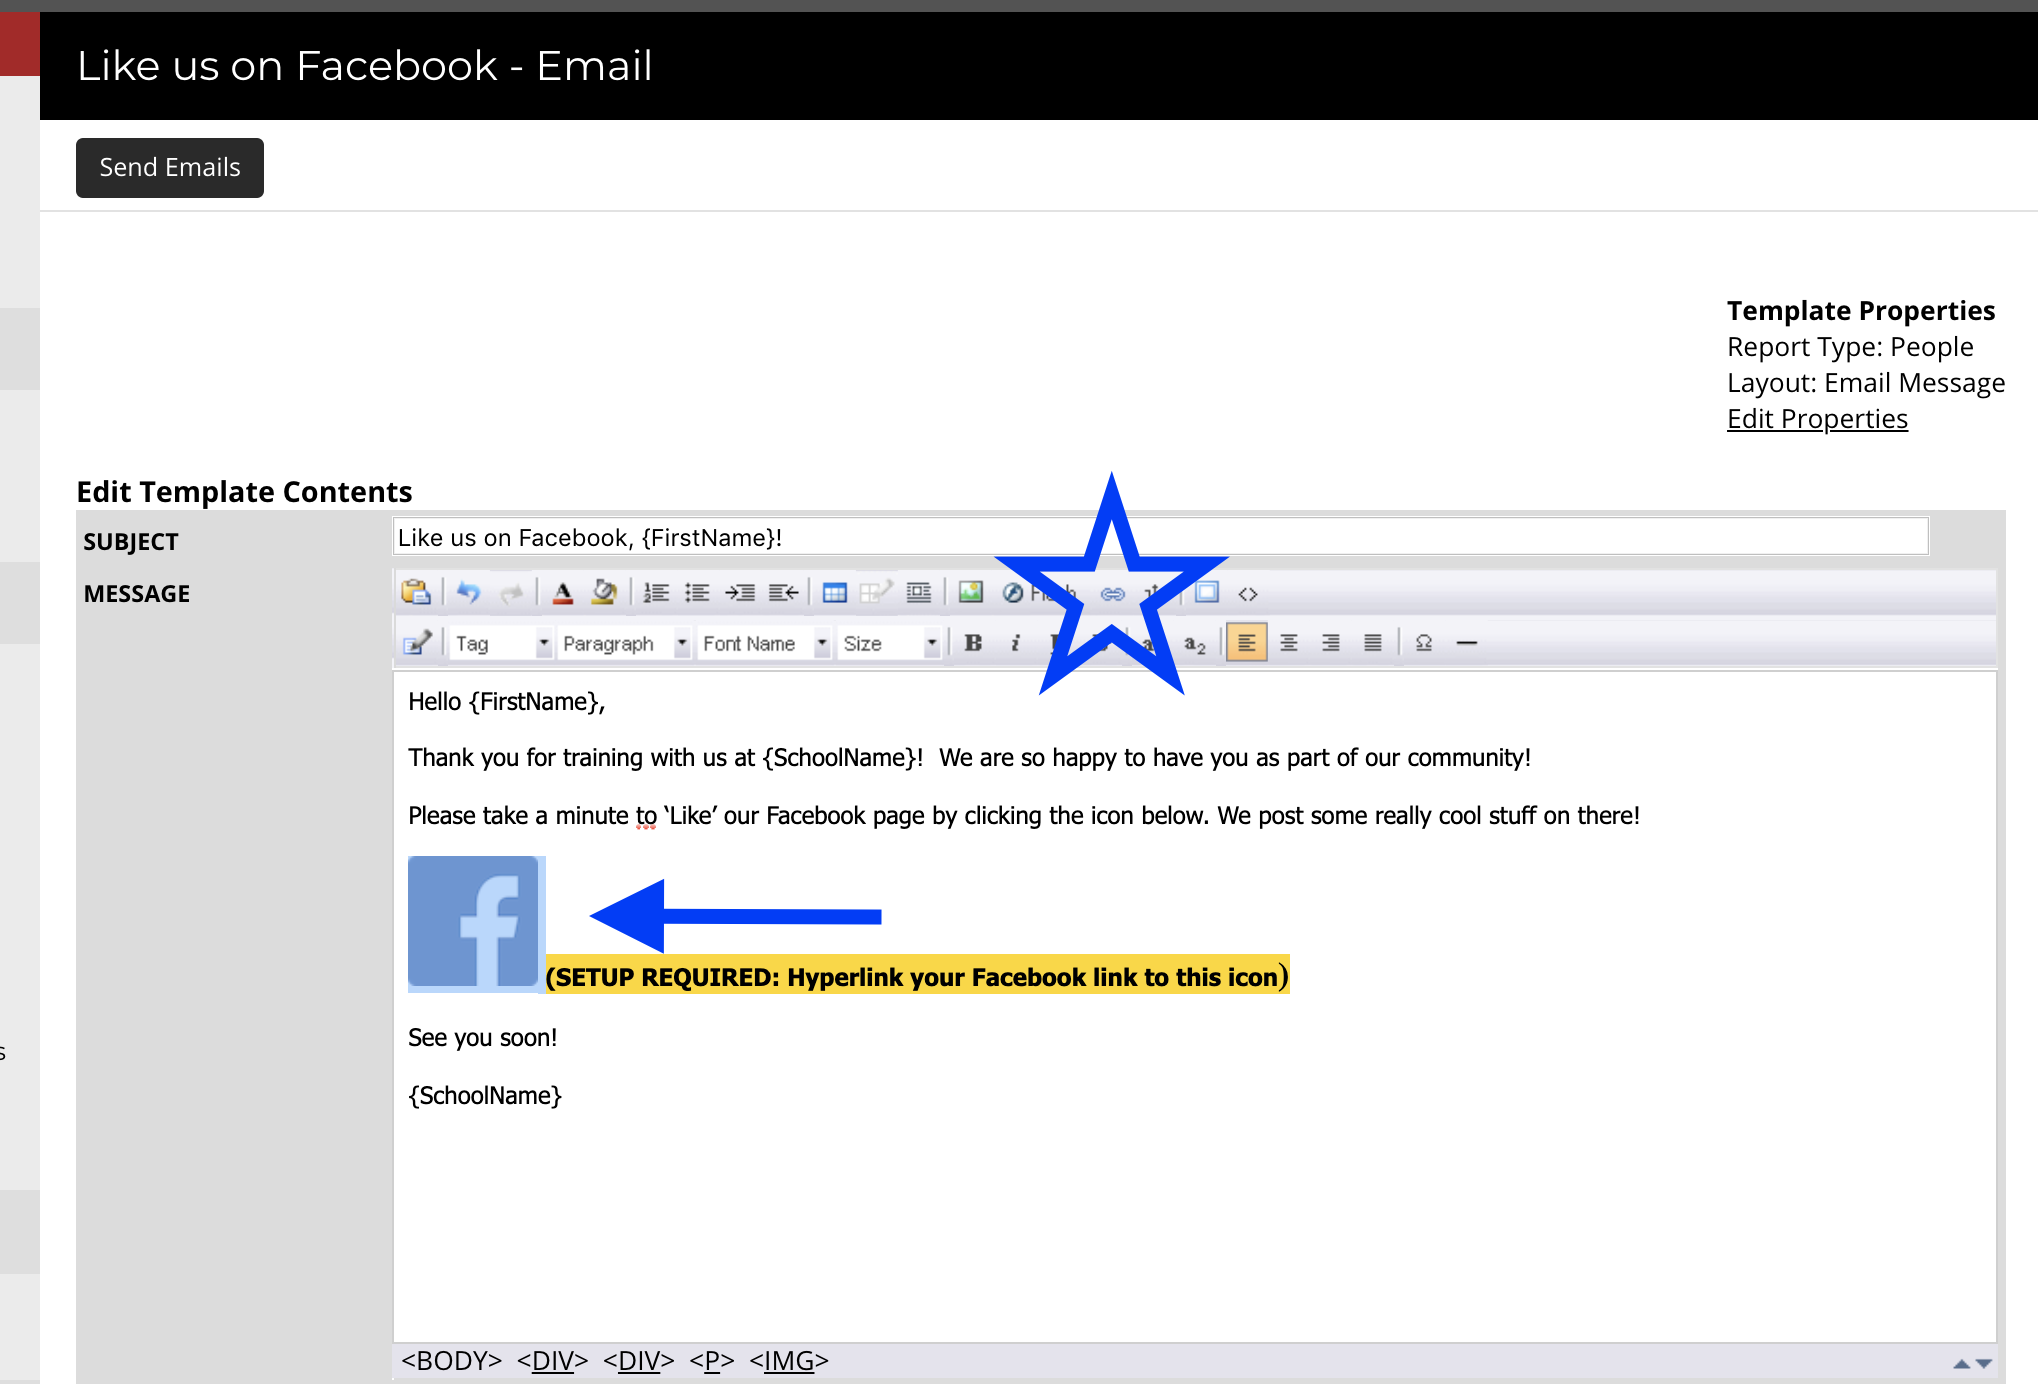Toggle bold formatting
This screenshot has height=1384, width=2038.
point(973,643)
